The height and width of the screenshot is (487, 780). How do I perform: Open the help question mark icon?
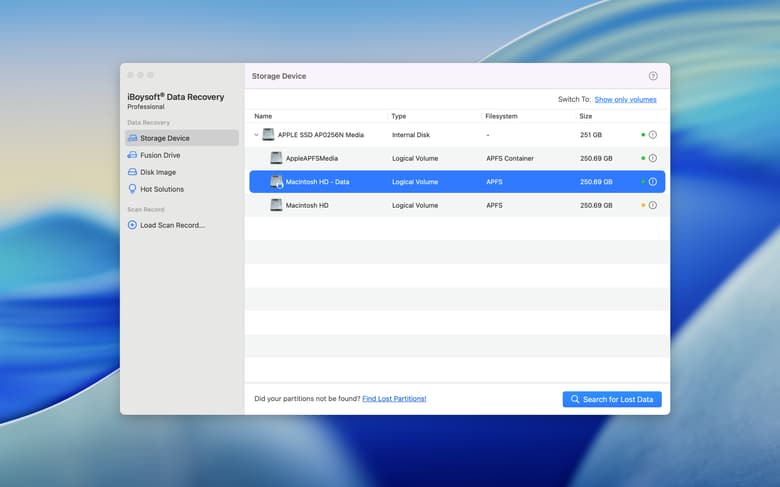653,76
